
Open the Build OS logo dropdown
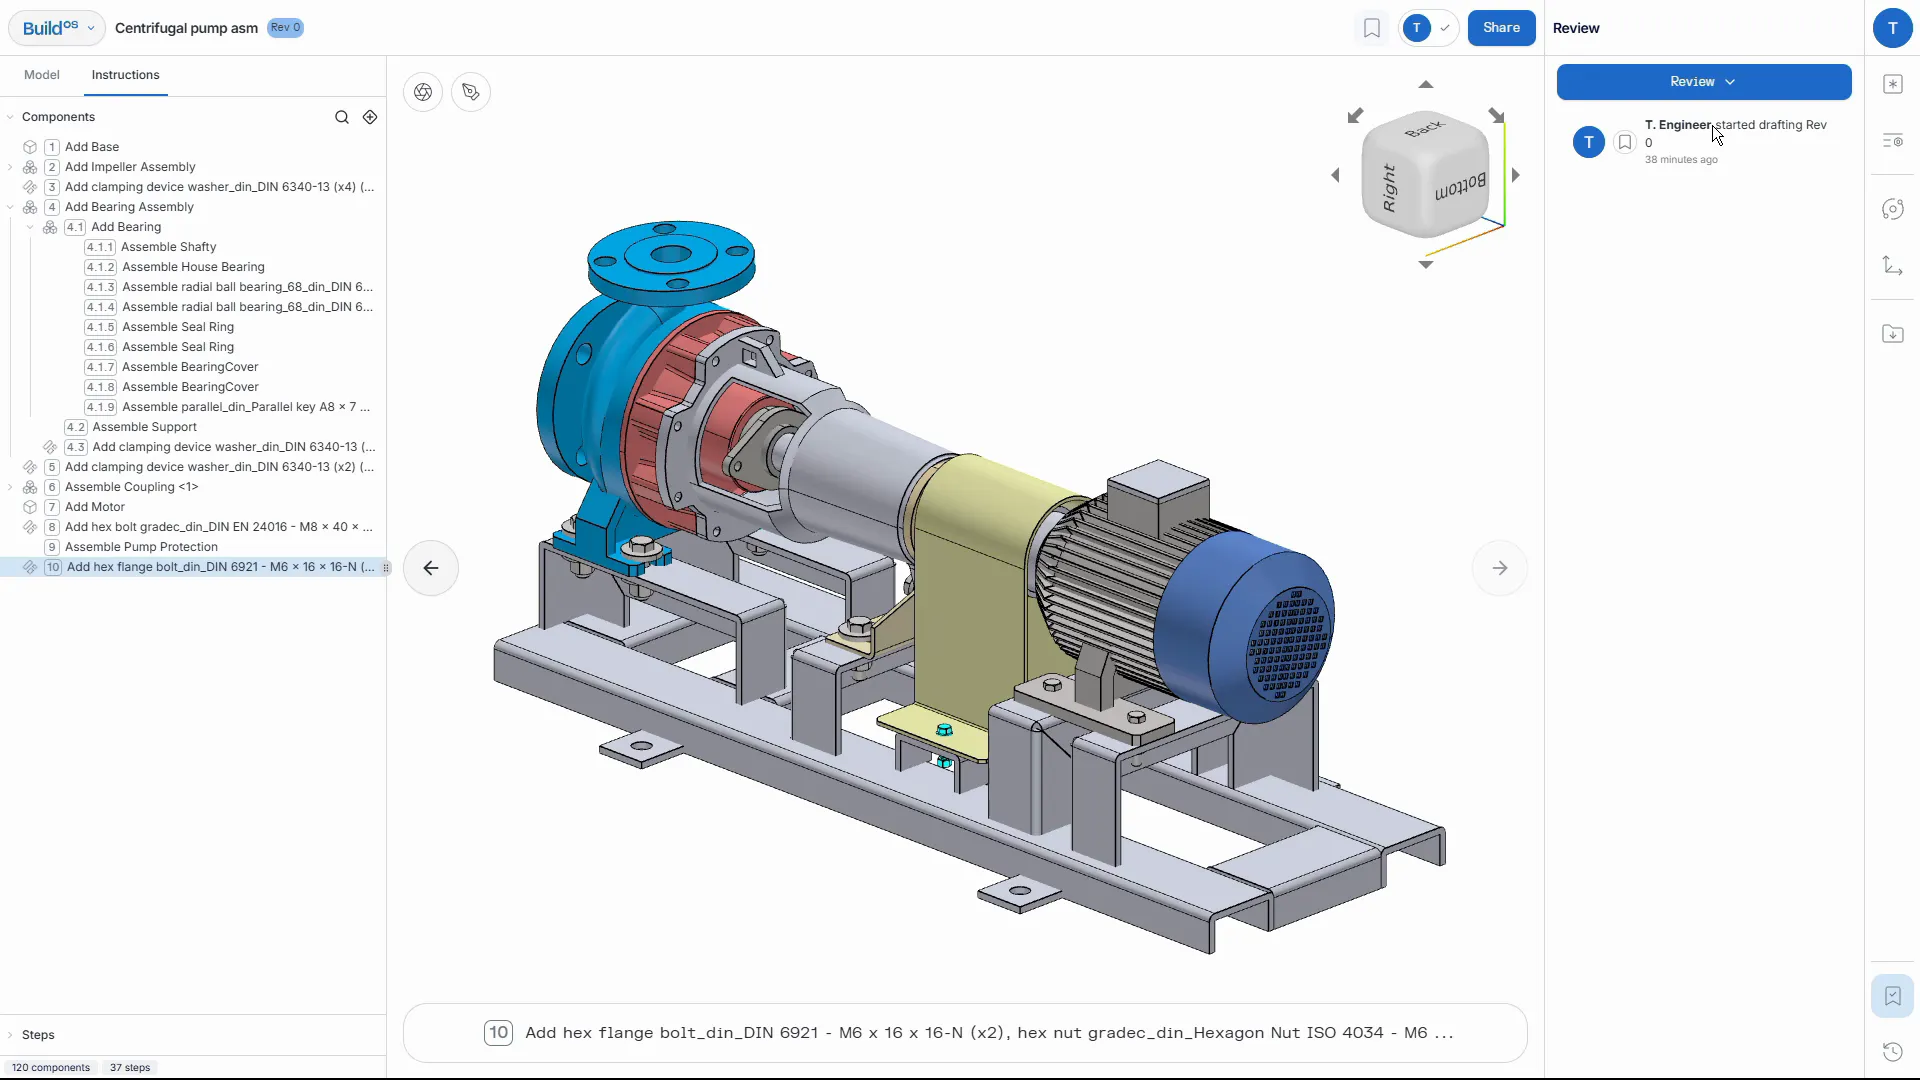click(x=57, y=28)
